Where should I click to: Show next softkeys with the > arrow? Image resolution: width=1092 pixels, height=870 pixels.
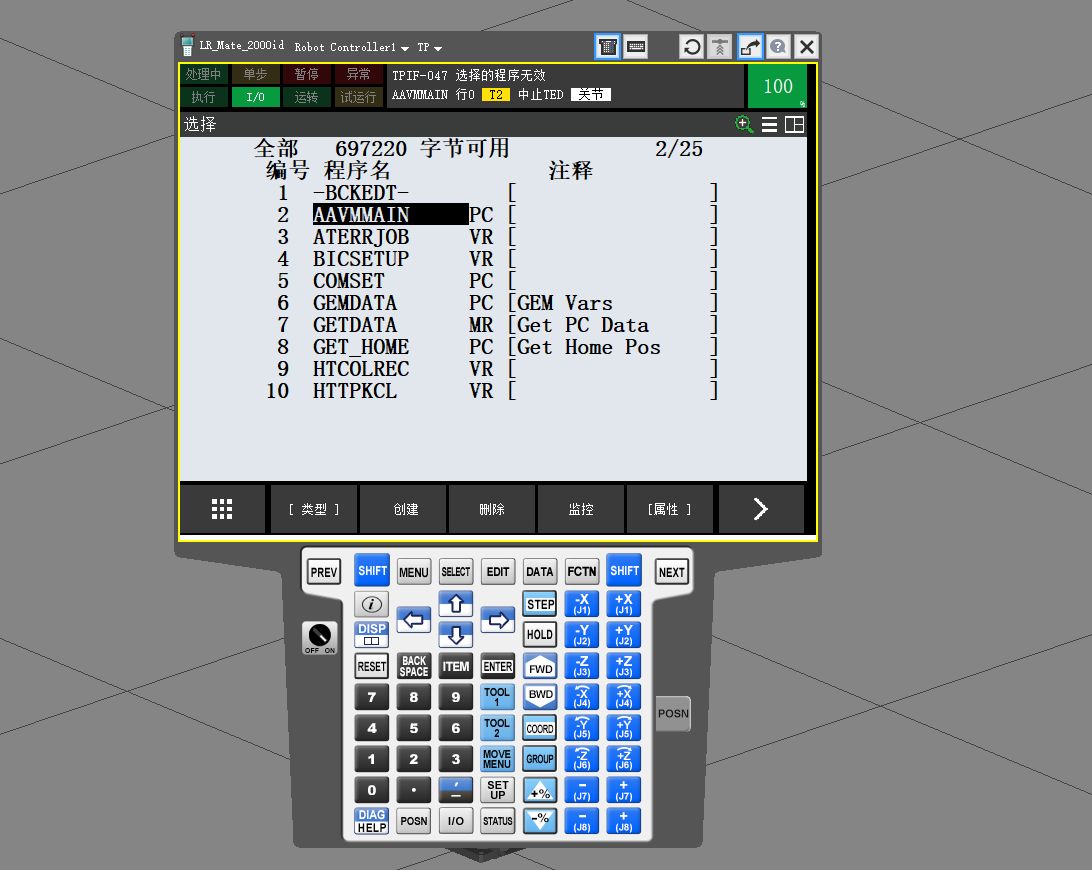pyautogui.click(x=760, y=509)
